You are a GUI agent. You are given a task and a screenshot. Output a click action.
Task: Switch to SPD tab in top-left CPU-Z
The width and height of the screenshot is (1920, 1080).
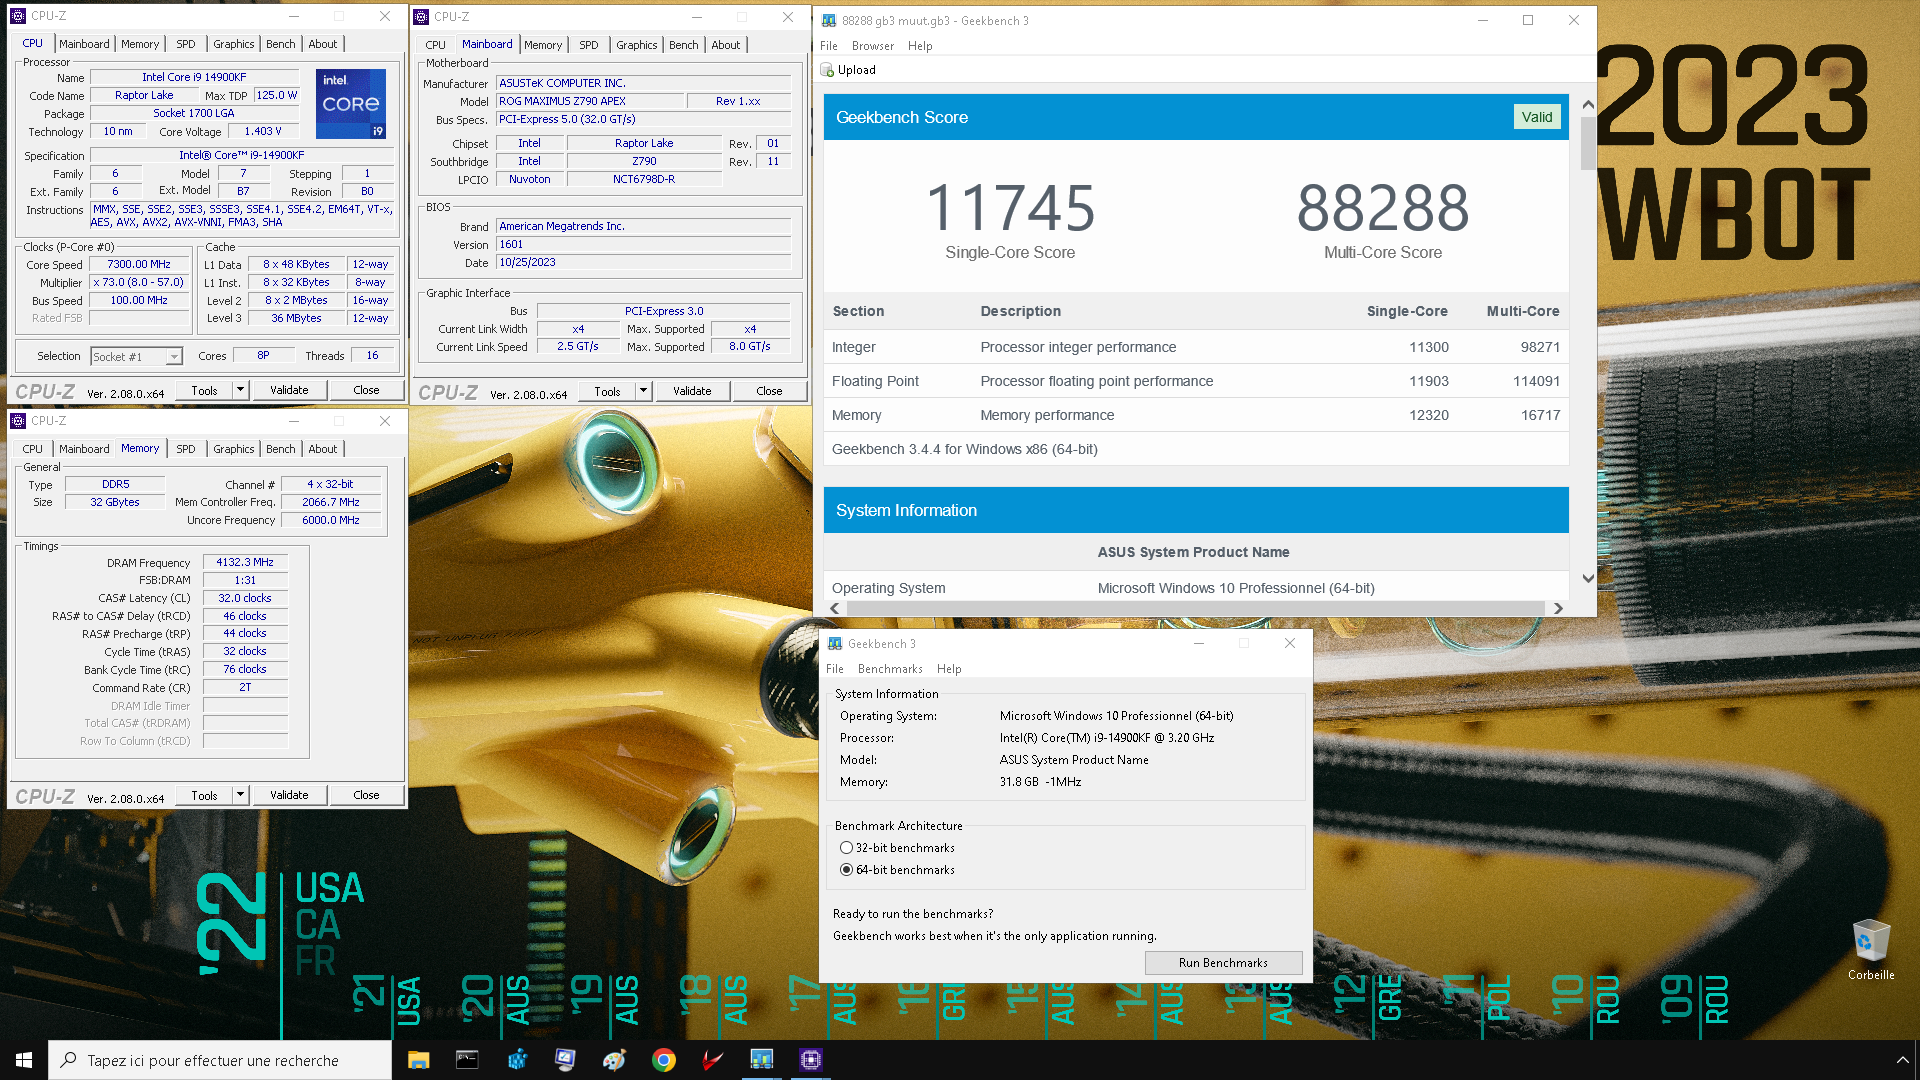186,44
